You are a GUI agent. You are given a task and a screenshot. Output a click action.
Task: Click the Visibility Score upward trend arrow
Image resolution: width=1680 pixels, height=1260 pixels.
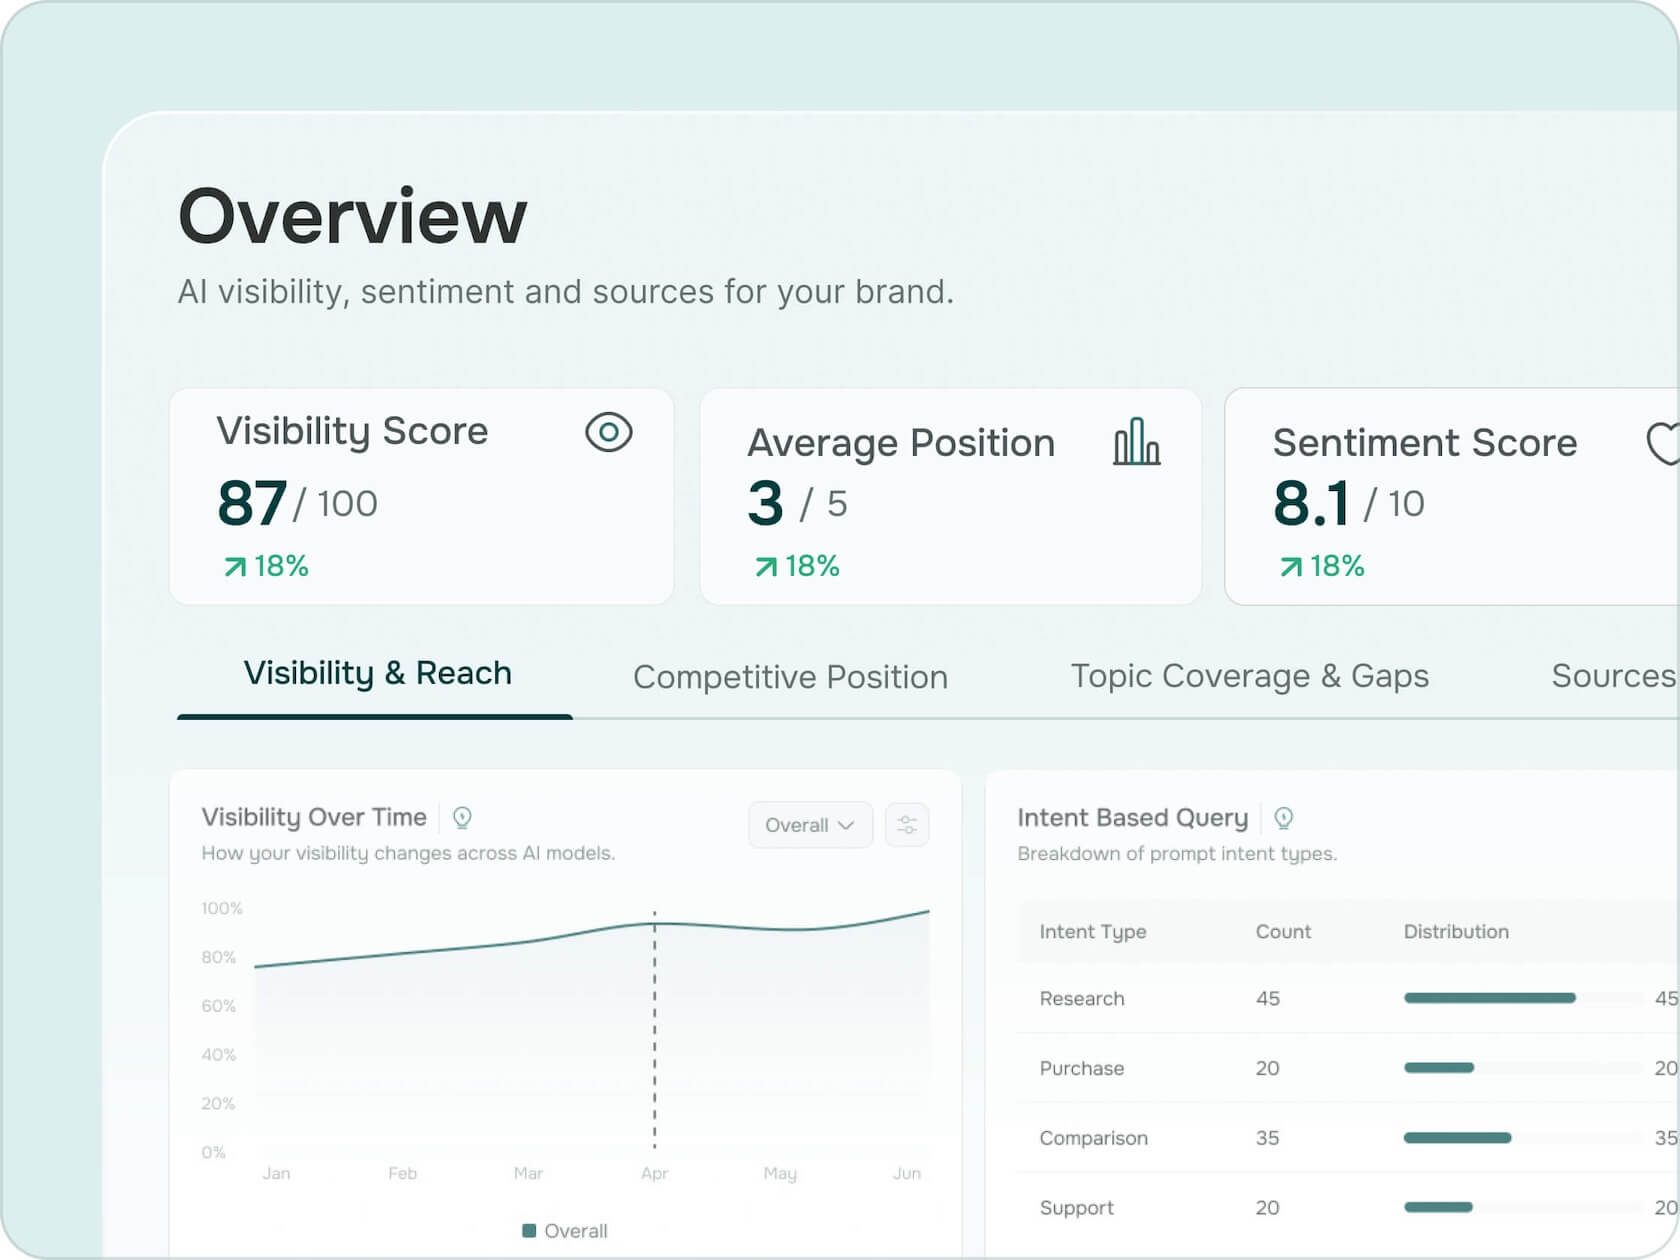pos(235,567)
